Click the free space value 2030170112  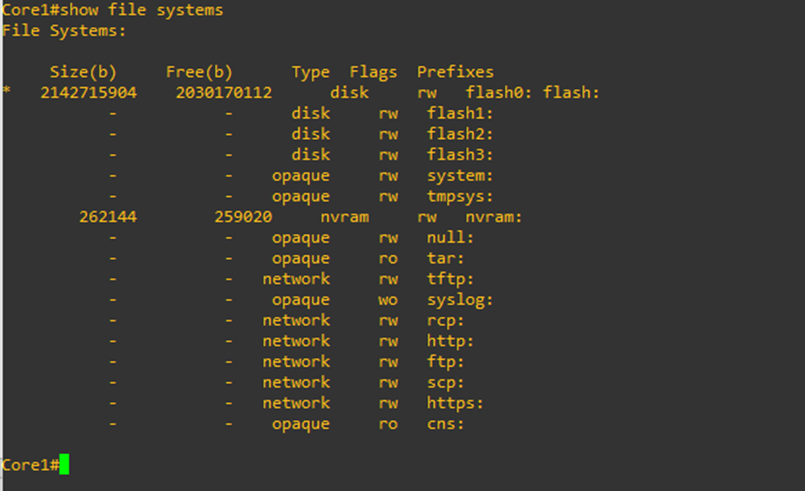coord(223,93)
